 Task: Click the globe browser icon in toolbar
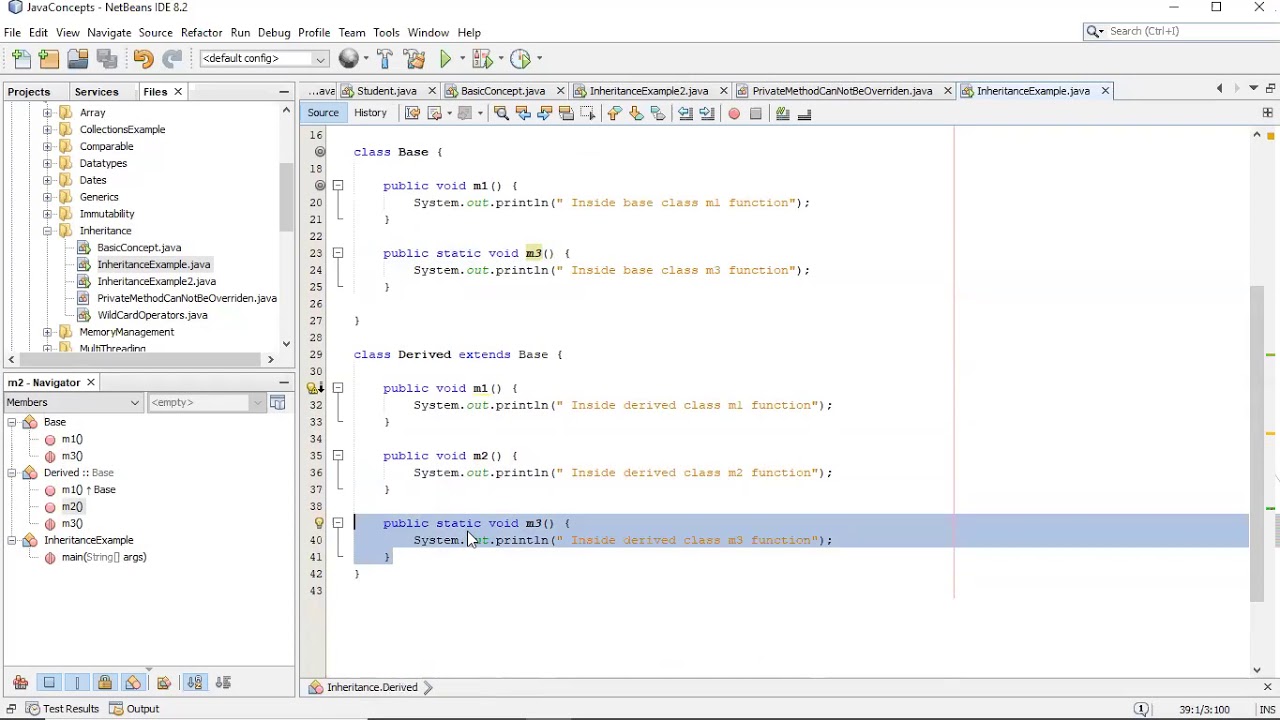pyautogui.click(x=348, y=58)
